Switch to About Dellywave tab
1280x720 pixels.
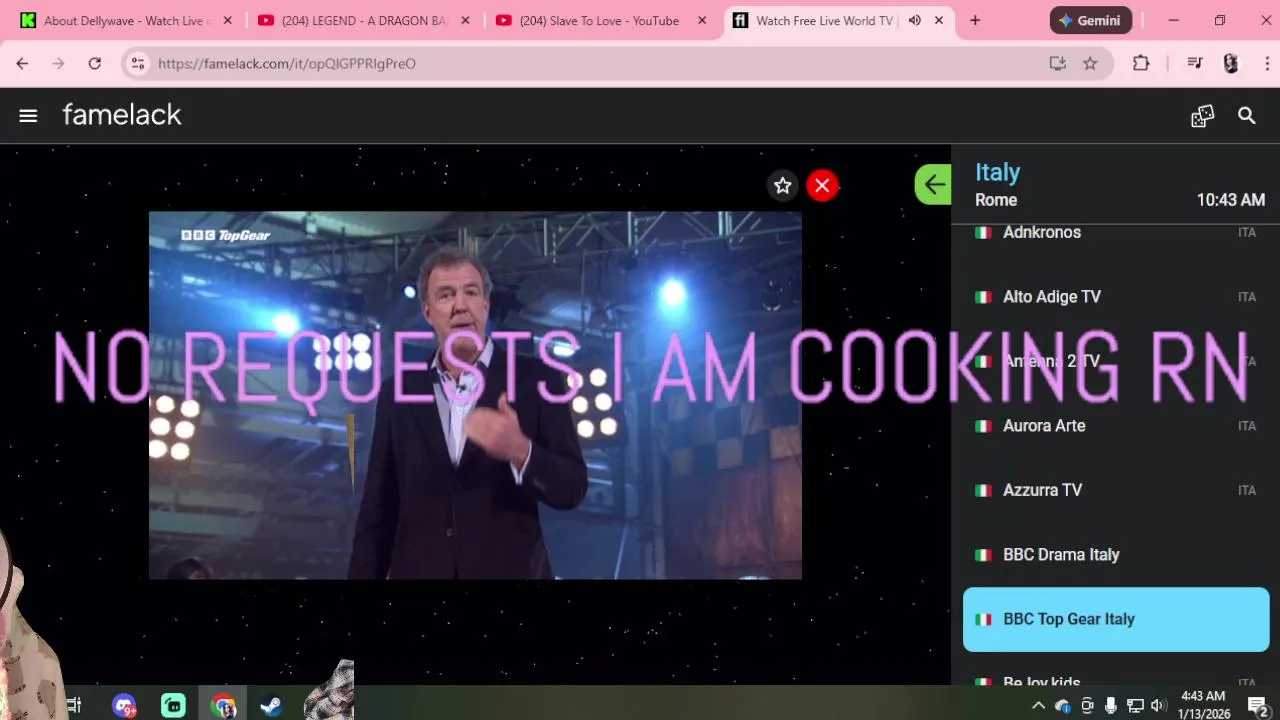[x=126, y=20]
